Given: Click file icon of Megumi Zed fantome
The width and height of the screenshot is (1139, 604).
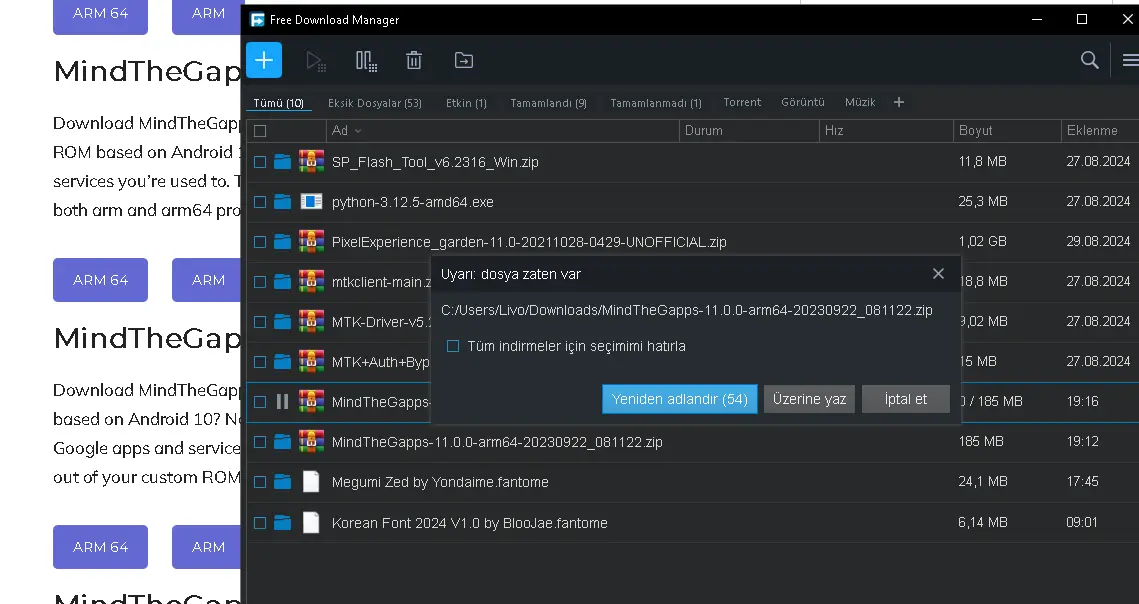Looking at the screenshot, I should point(311,481).
